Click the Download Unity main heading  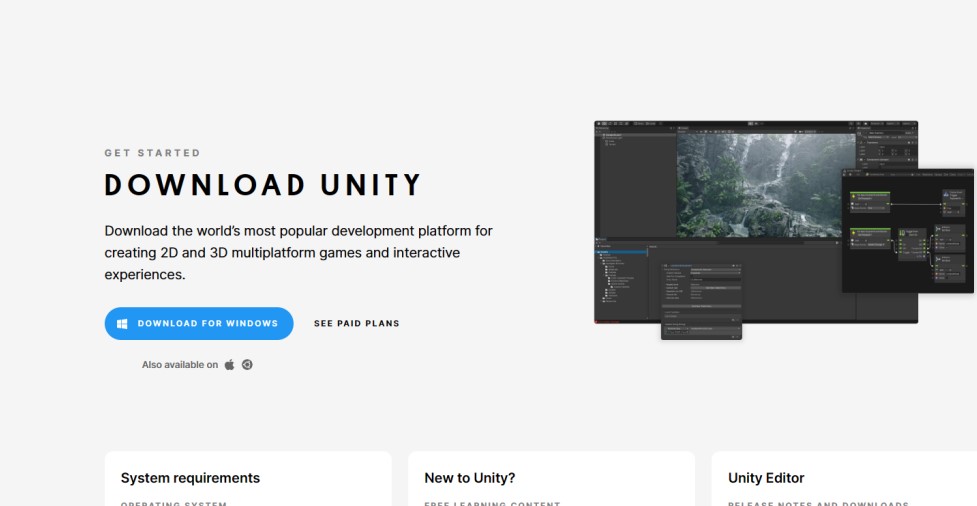tap(263, 186)
